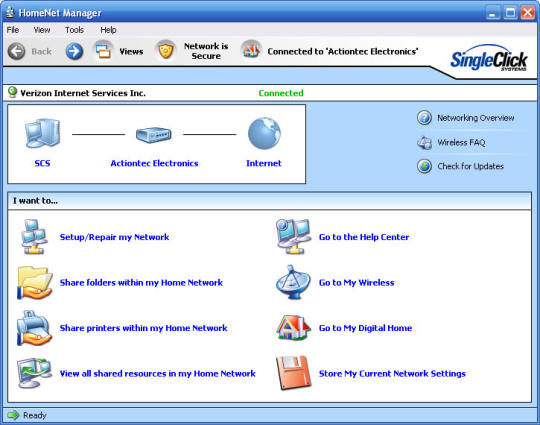The height and width of the screenshot is (425, 540).
Task: Click the Back toolbar label
Action: [x=41, y=52]
